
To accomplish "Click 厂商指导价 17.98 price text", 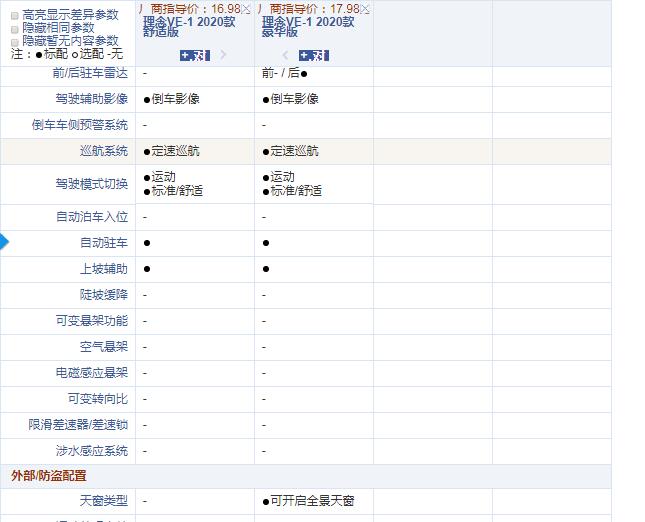I will coord(309,9).
